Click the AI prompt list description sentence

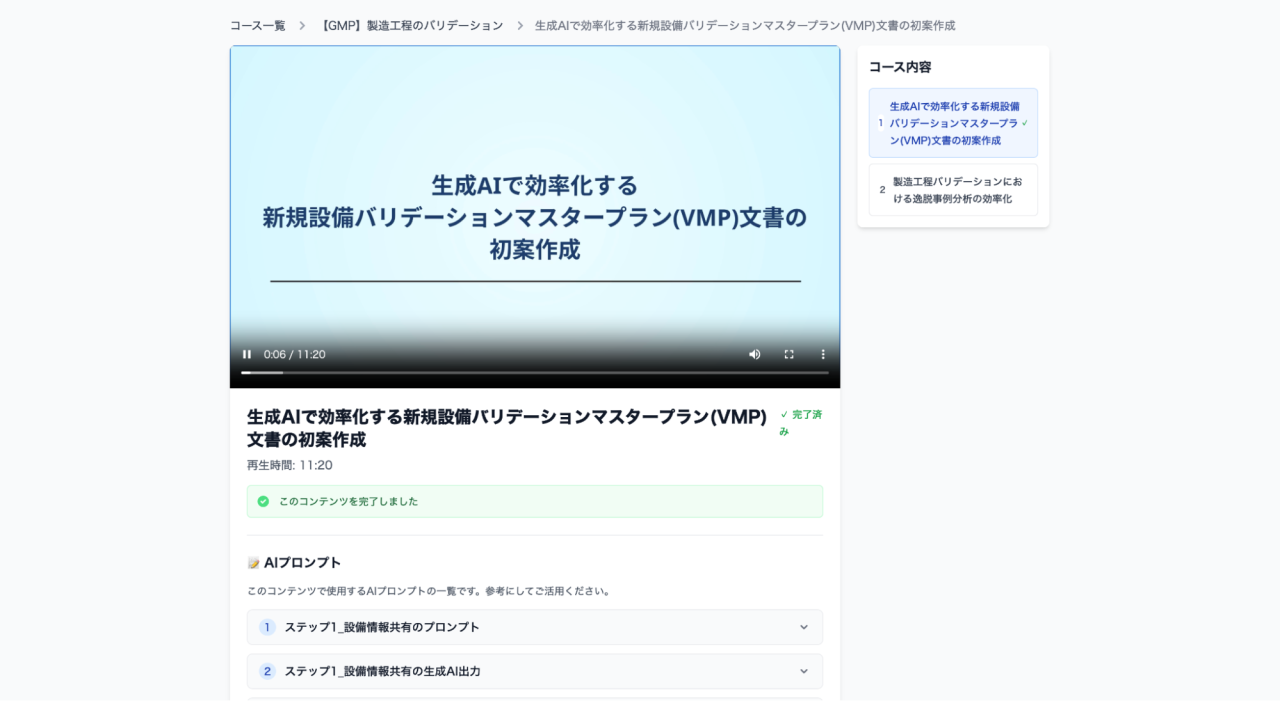tap(429, 591)
